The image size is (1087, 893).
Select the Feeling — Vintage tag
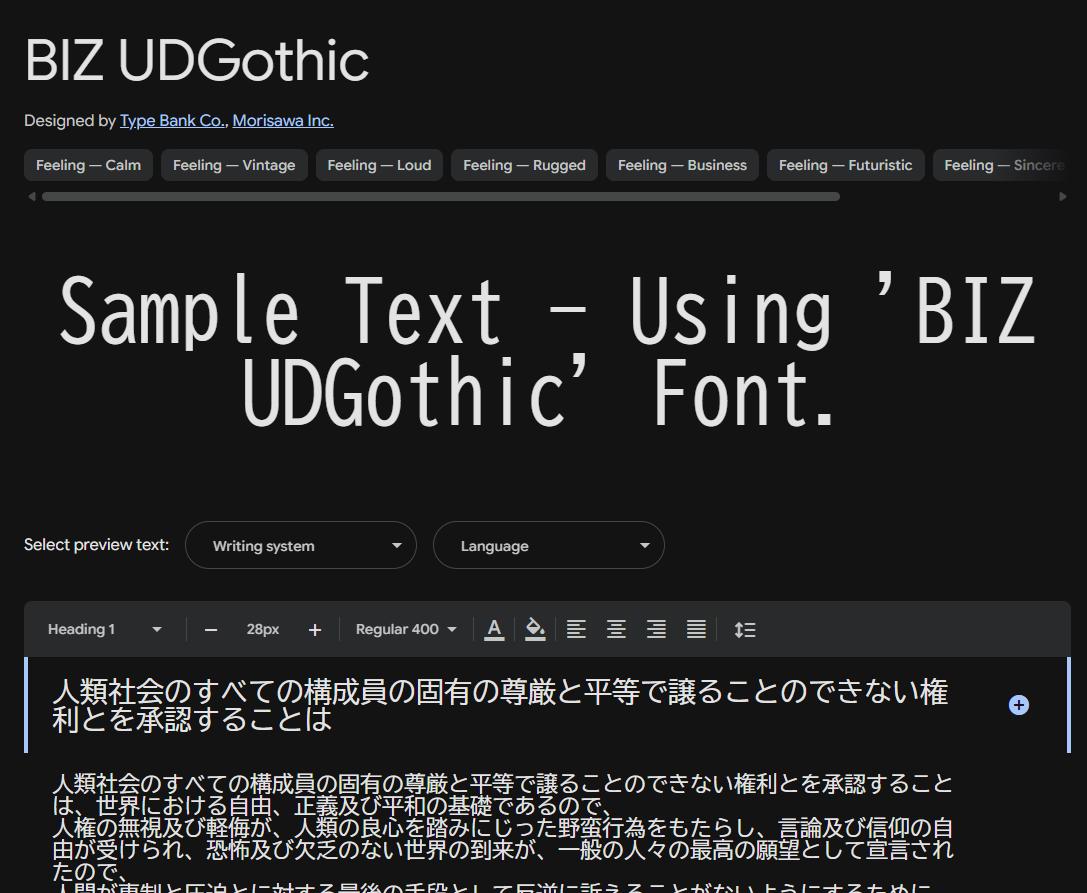pos(234,165)
